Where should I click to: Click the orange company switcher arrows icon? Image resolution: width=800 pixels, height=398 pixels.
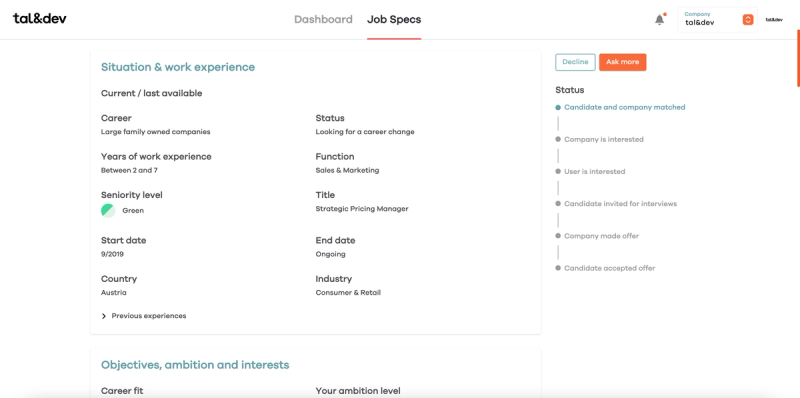[x=748, y=20]
